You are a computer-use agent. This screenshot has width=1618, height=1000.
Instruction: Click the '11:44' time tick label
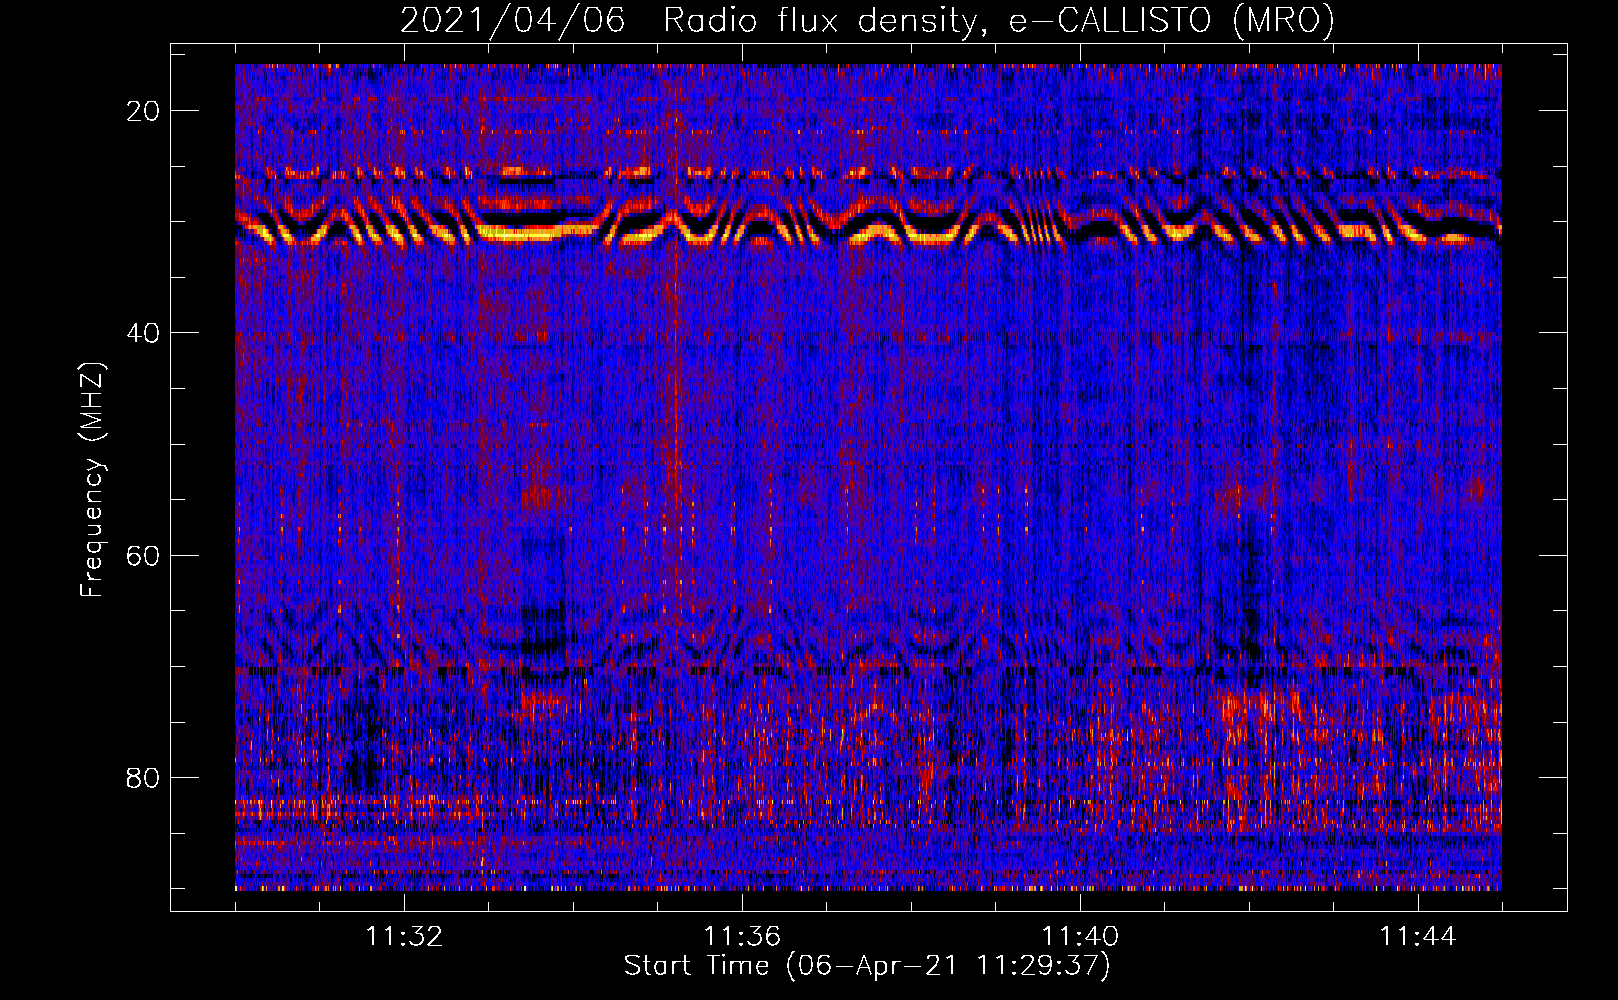pyautogui.click(x=1418, y=937)
